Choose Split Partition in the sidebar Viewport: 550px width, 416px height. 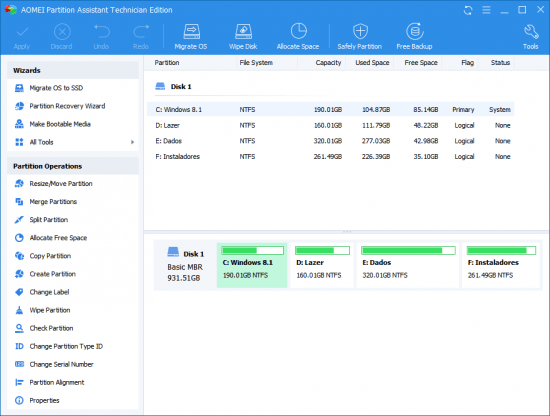(x=48, y=220)
